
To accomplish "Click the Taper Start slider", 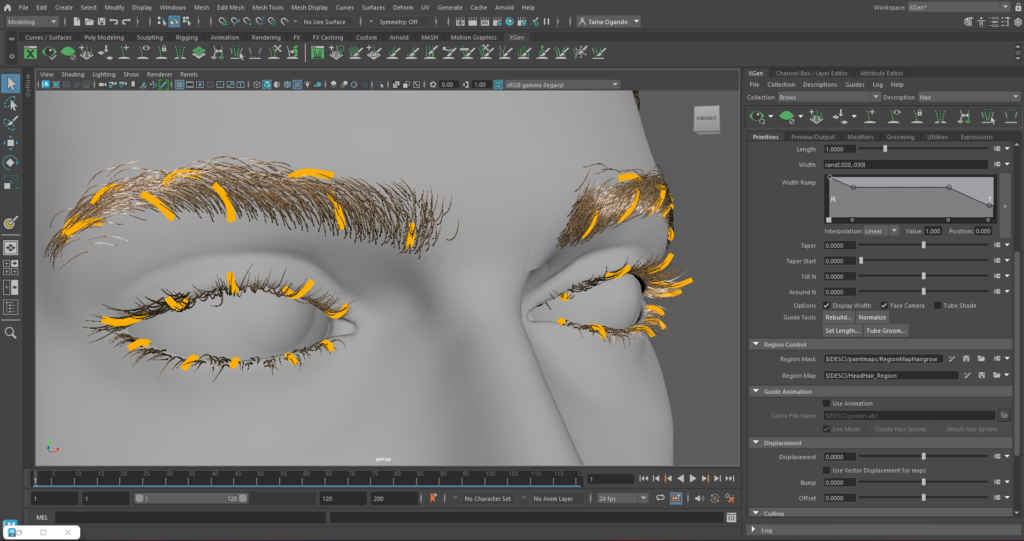I will tap(861, 261).
